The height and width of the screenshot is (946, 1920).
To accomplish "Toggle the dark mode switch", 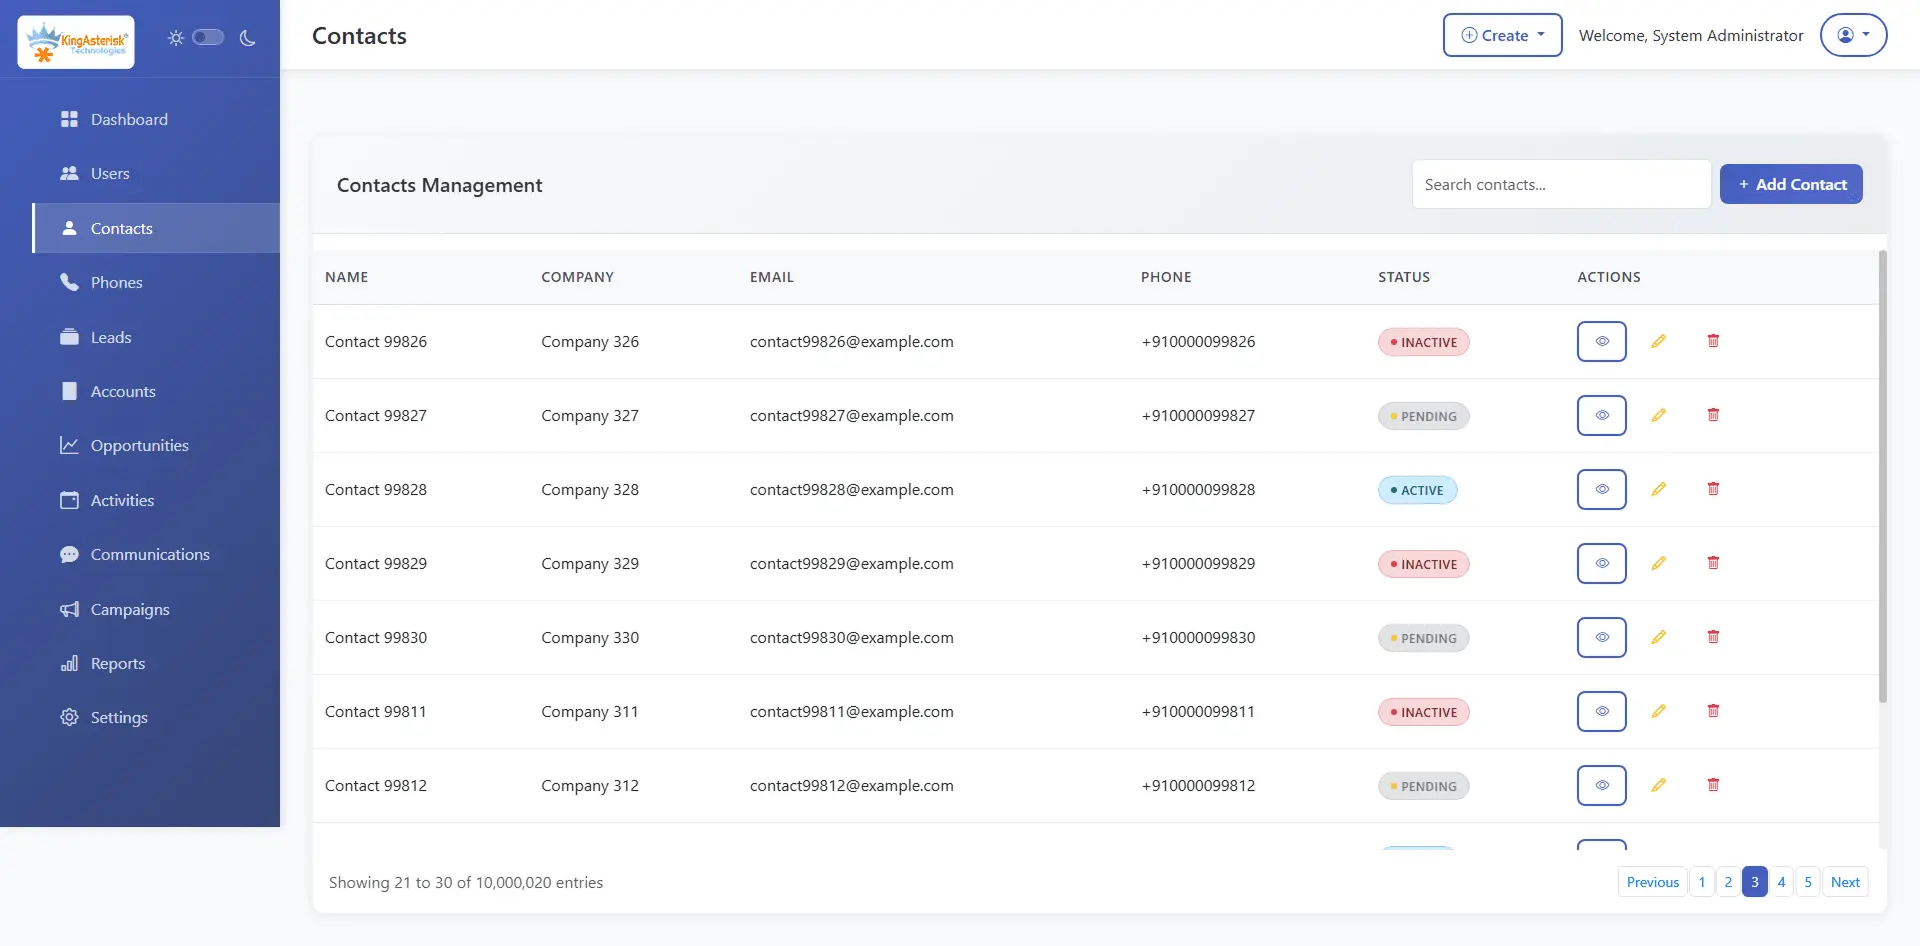I will click(x=208, y=37).
